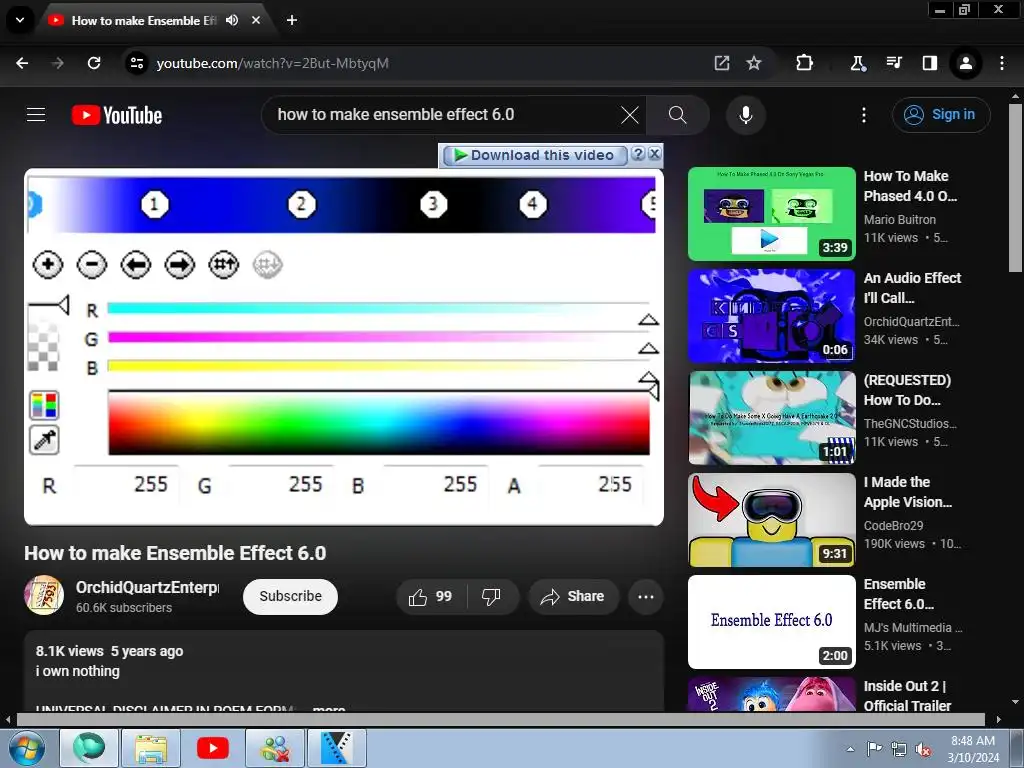The width and height of the screenshot is (1024, 768).
Task: Dislike this video
Action: 491,596
